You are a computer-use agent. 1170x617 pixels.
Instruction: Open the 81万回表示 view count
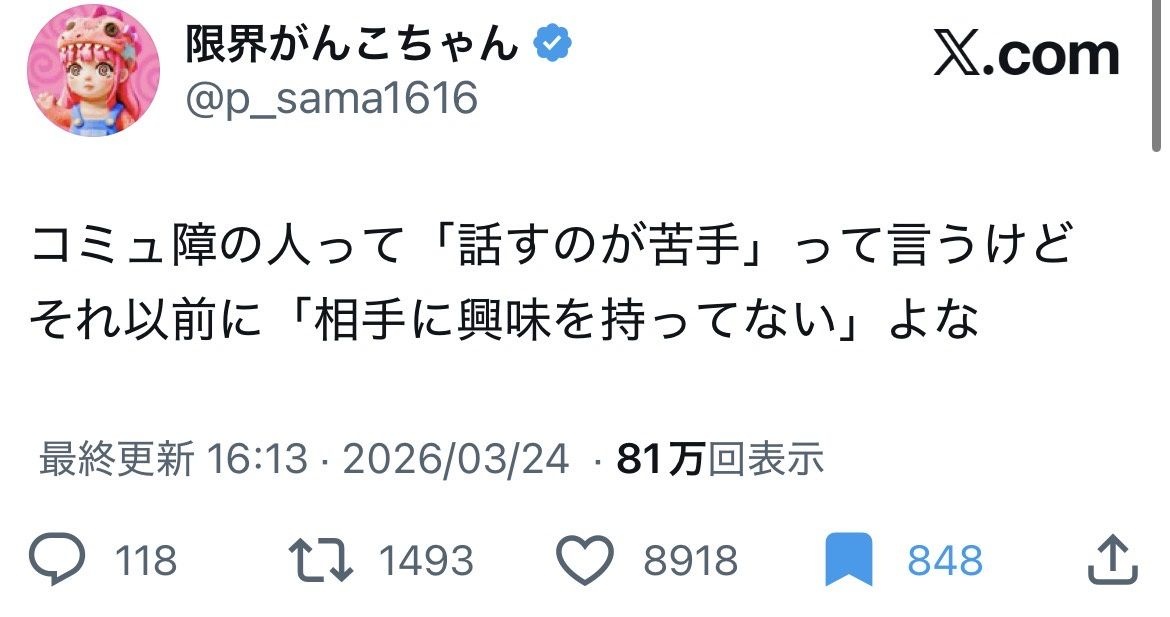720,460
